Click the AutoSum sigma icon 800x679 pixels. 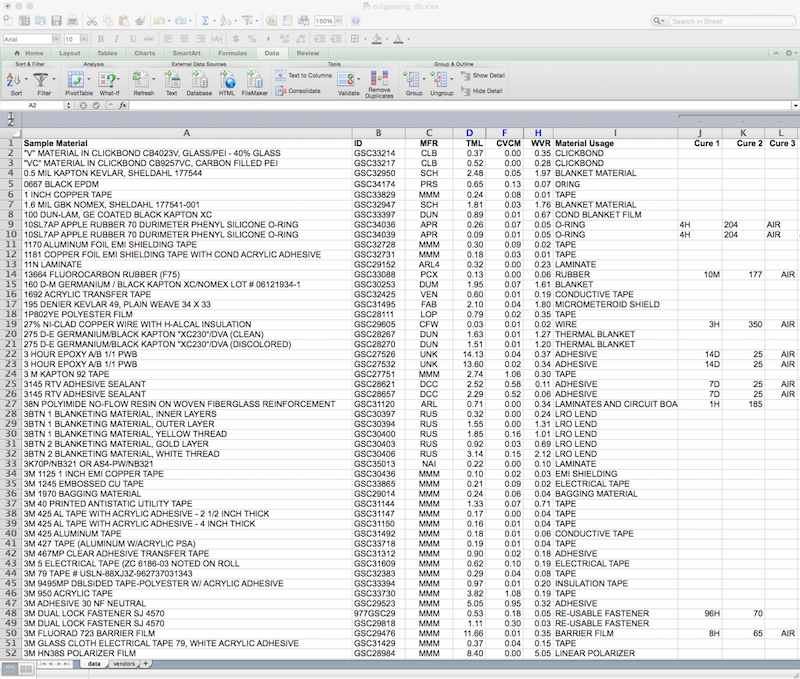(x=205, y=21)
